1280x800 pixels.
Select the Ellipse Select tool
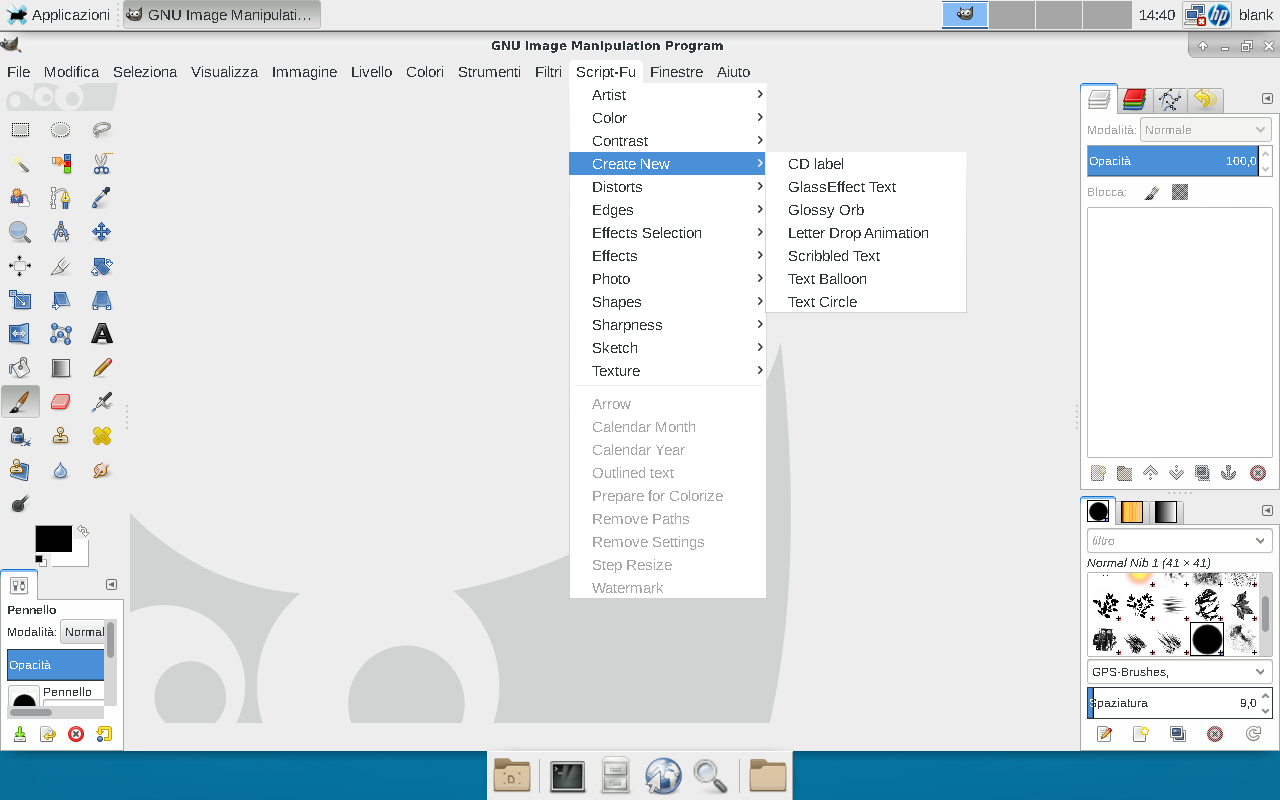[61, 129]
